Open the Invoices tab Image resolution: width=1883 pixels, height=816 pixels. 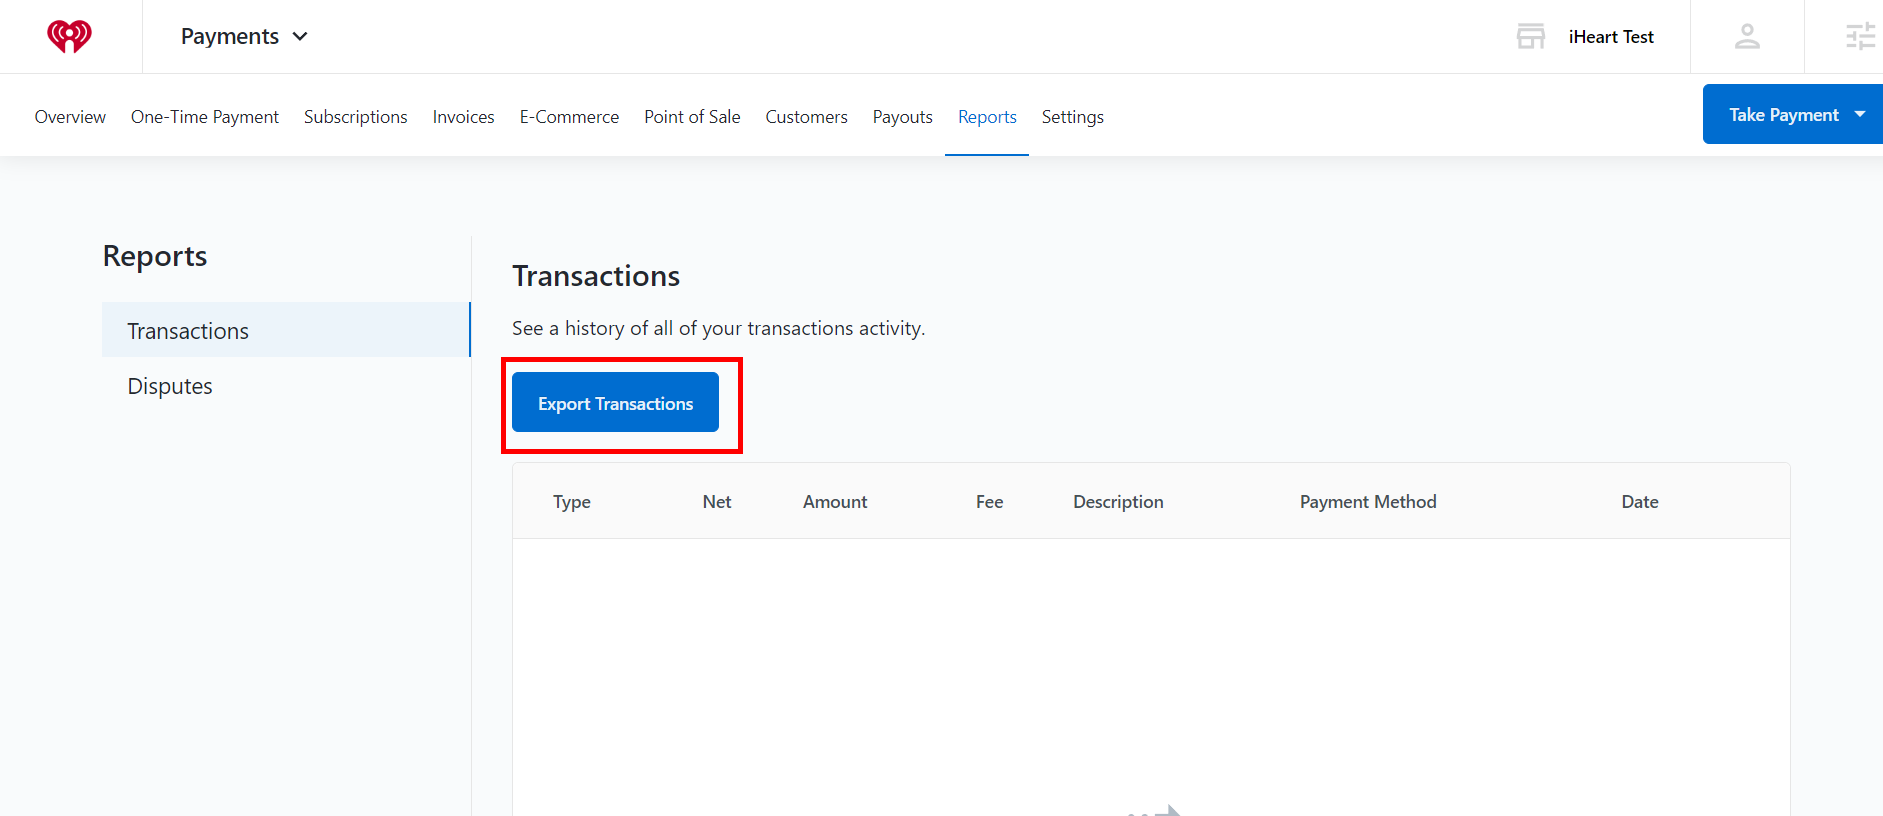(463, 117)
